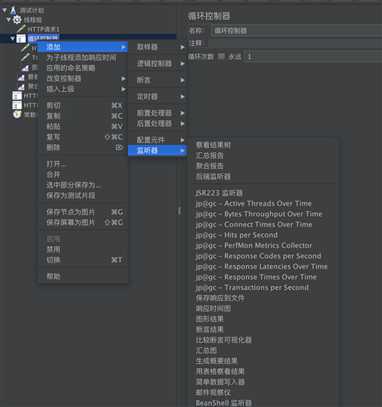Choose 剪切 from the context menu
The width and height of the screenshot is (382, 407).
83,106
